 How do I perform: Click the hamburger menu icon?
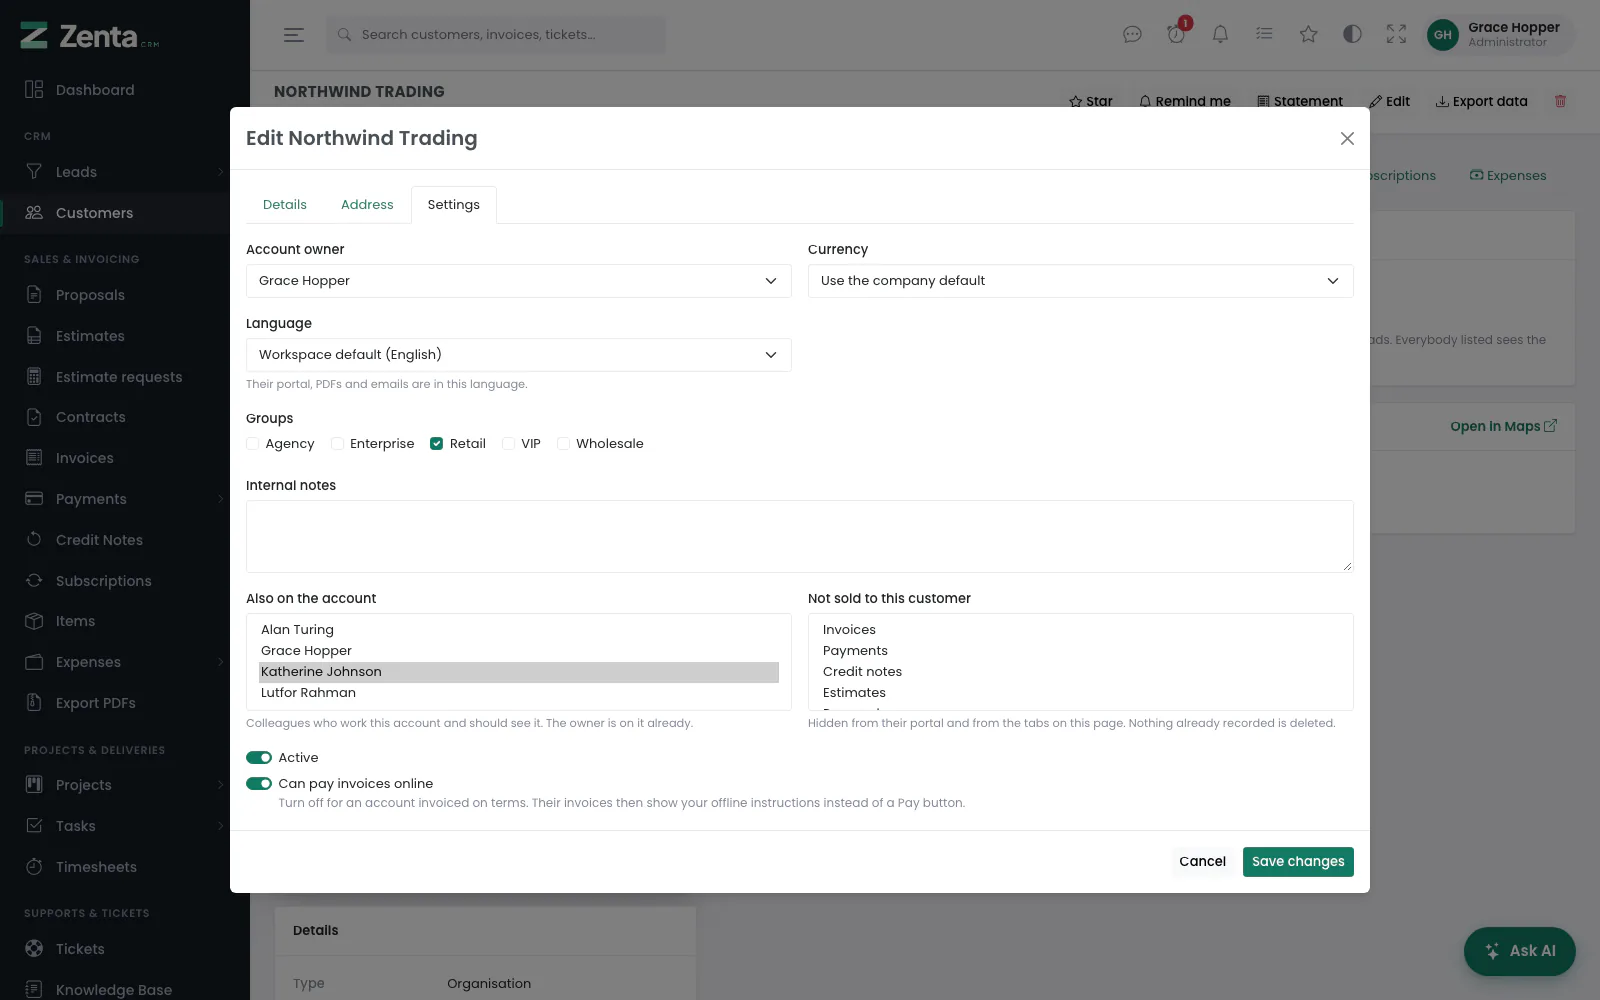(x=293, y=35)
